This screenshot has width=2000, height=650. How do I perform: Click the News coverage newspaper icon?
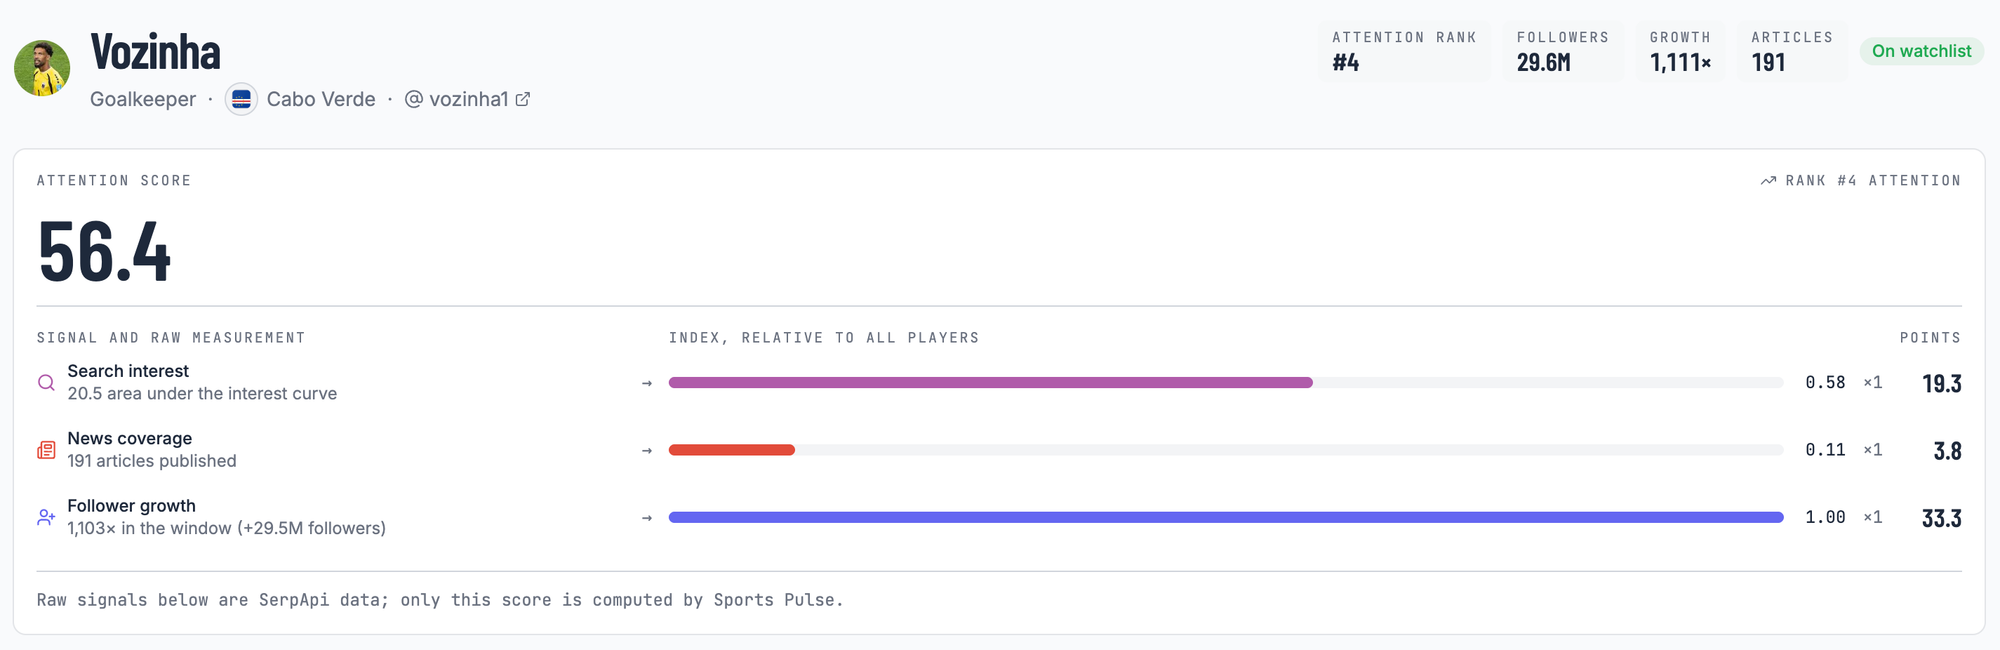[x=46, y=450]
